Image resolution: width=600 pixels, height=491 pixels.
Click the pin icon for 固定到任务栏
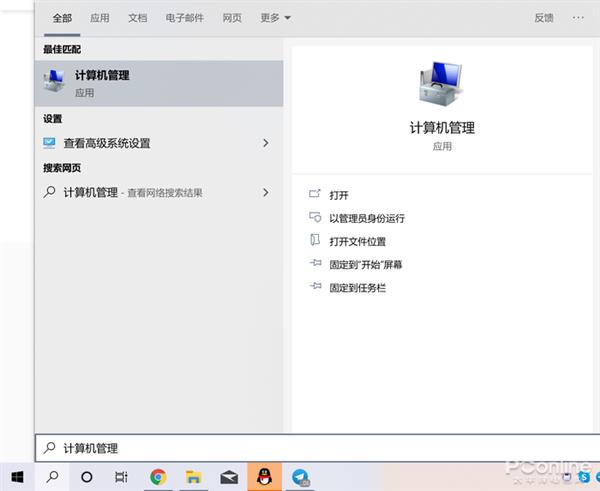[x=315, y=286]
